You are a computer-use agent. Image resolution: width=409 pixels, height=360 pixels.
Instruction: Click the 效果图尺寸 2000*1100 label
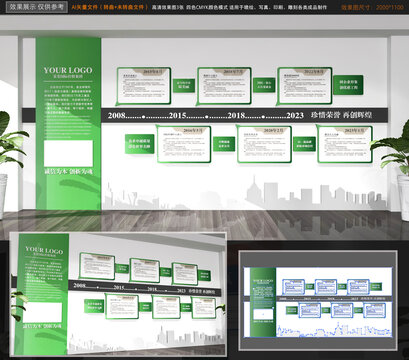[372, 7]
